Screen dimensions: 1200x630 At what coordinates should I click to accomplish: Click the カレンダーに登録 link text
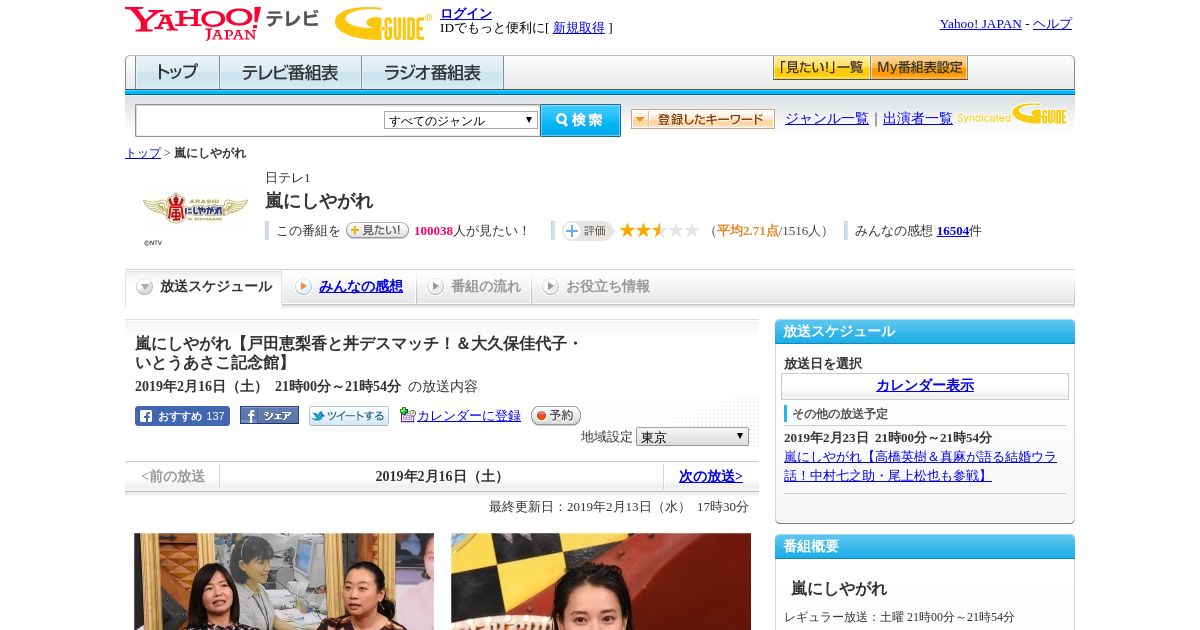click(469, 416)
